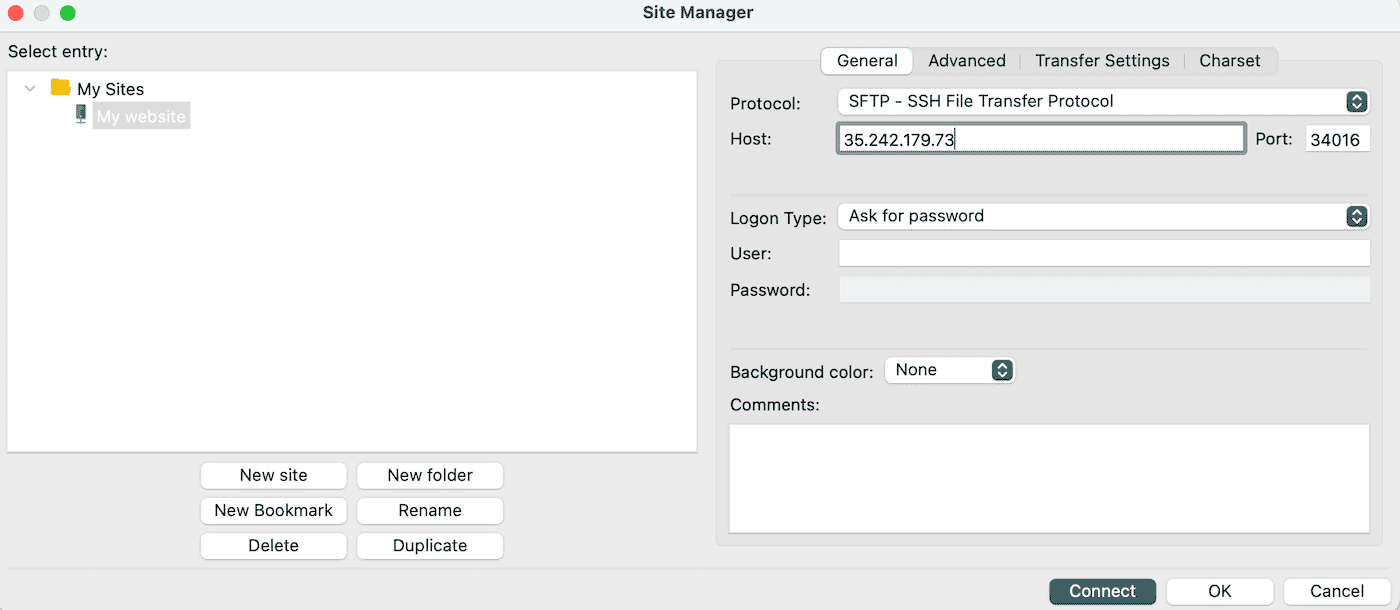Screen dimensions: 1400x610
Task: Click the server icon beside My website
Action: [x=81, y=116]
